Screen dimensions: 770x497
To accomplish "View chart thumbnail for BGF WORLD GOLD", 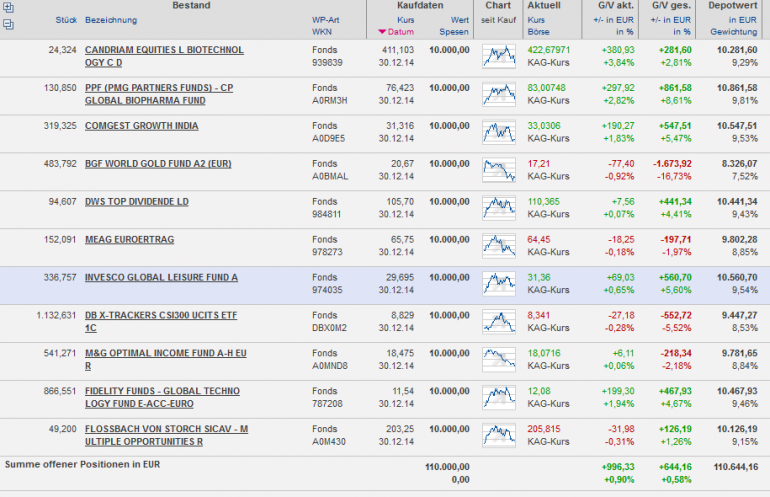I will pos(499,170).
